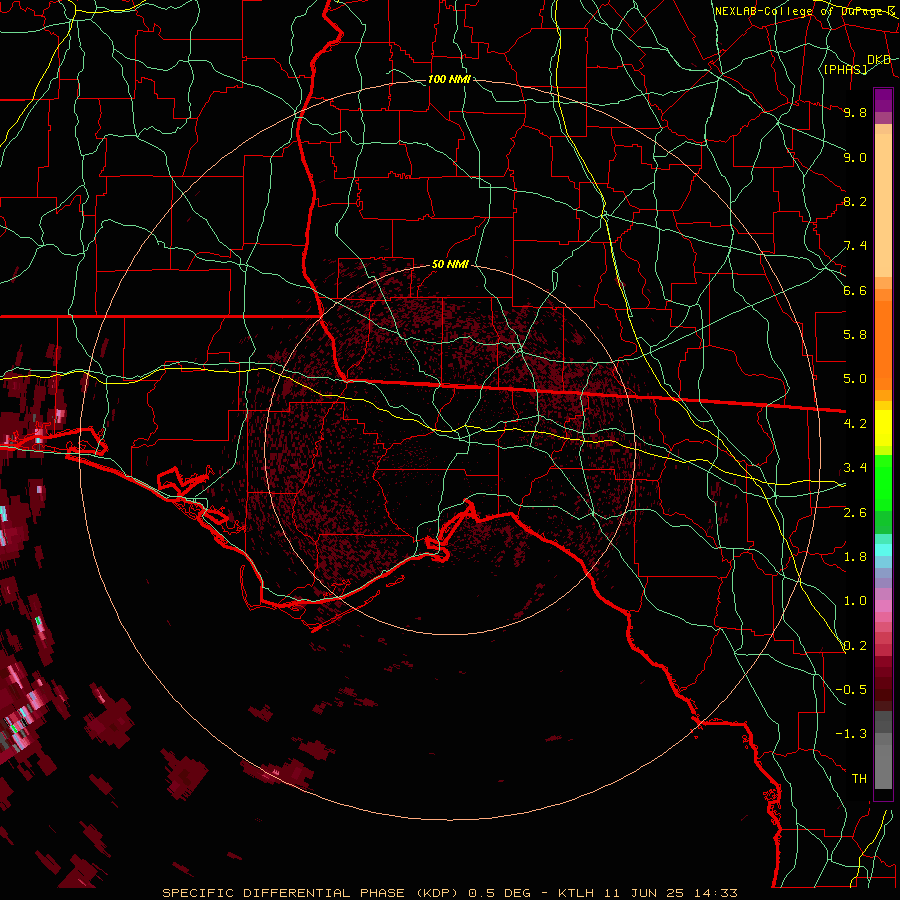Click the 2.6 legend value

point(855,513)
